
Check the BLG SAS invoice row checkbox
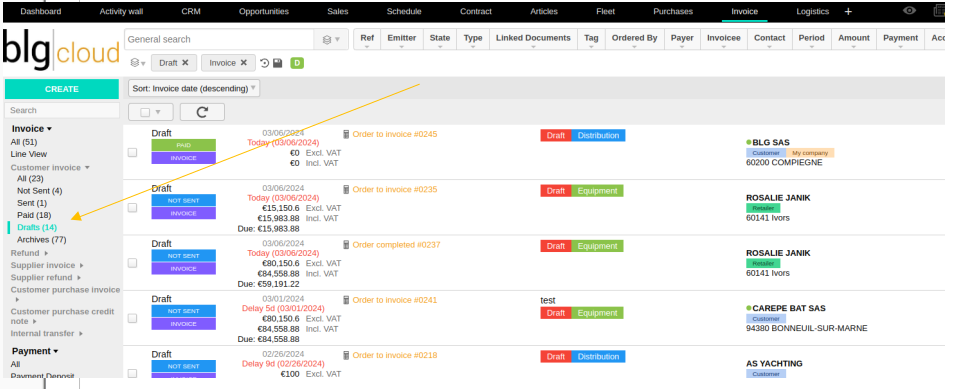tap(132, 153)
